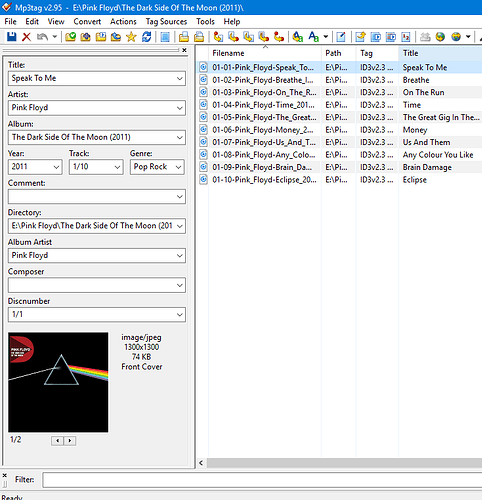Image resolution: width=482 pixels, height=500 pixels.
Task: Open the File menu
Action: 10,22
